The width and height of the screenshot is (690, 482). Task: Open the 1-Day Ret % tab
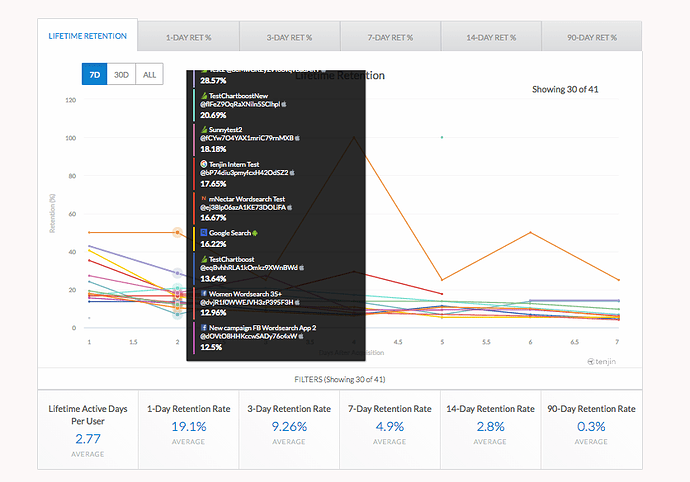click(x=188, y=37)
